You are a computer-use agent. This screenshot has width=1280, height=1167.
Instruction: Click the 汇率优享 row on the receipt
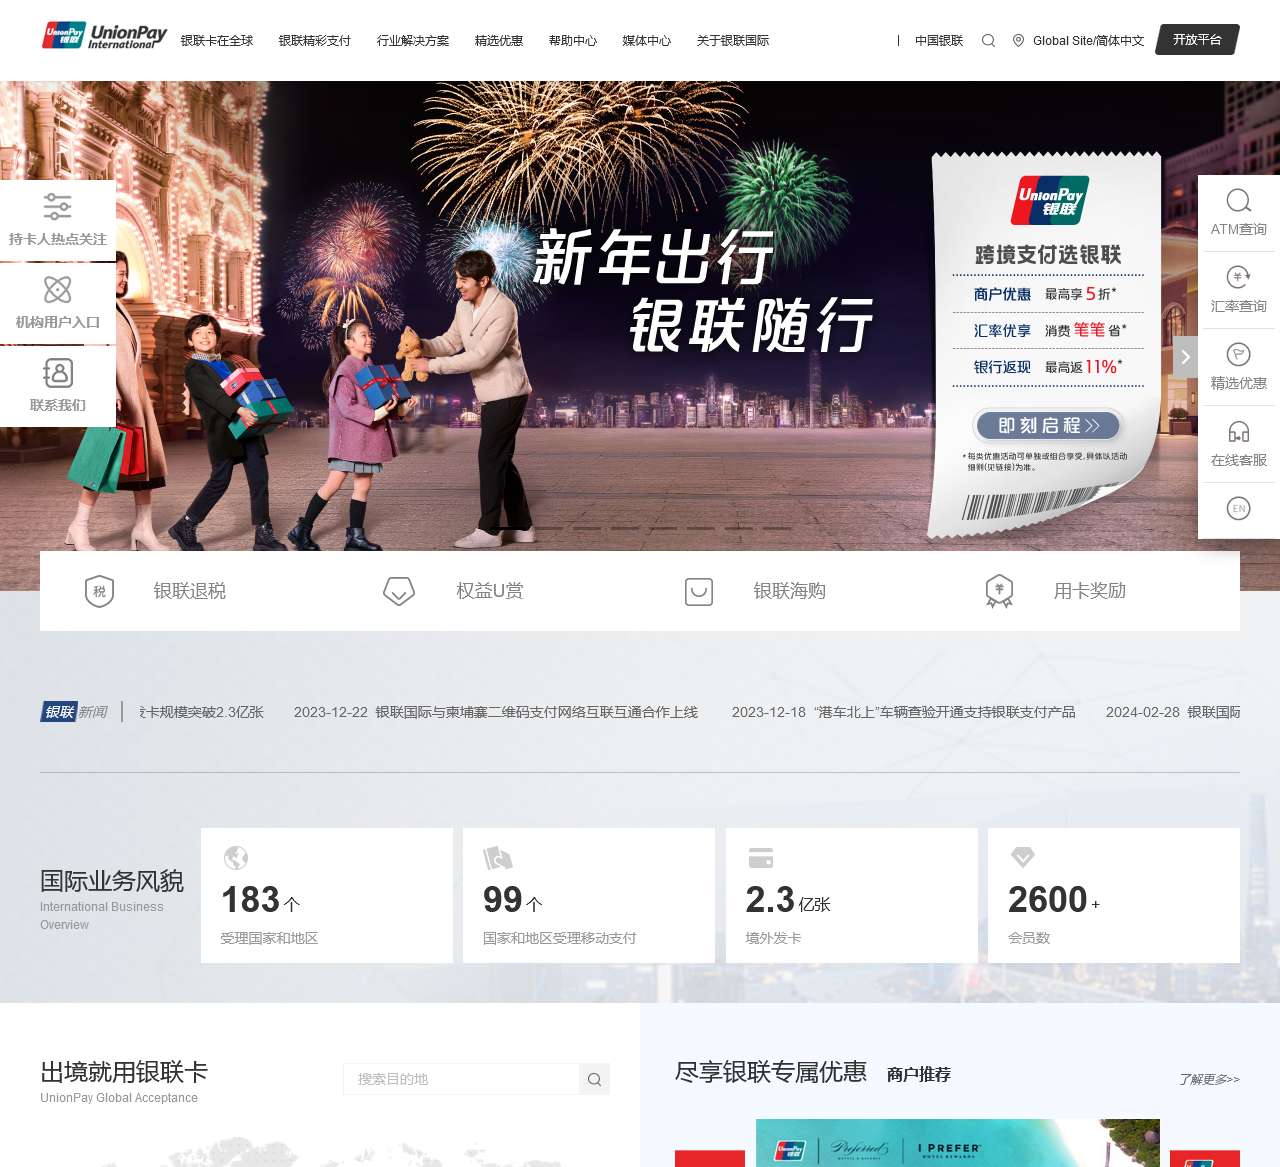pos(1046,330)
